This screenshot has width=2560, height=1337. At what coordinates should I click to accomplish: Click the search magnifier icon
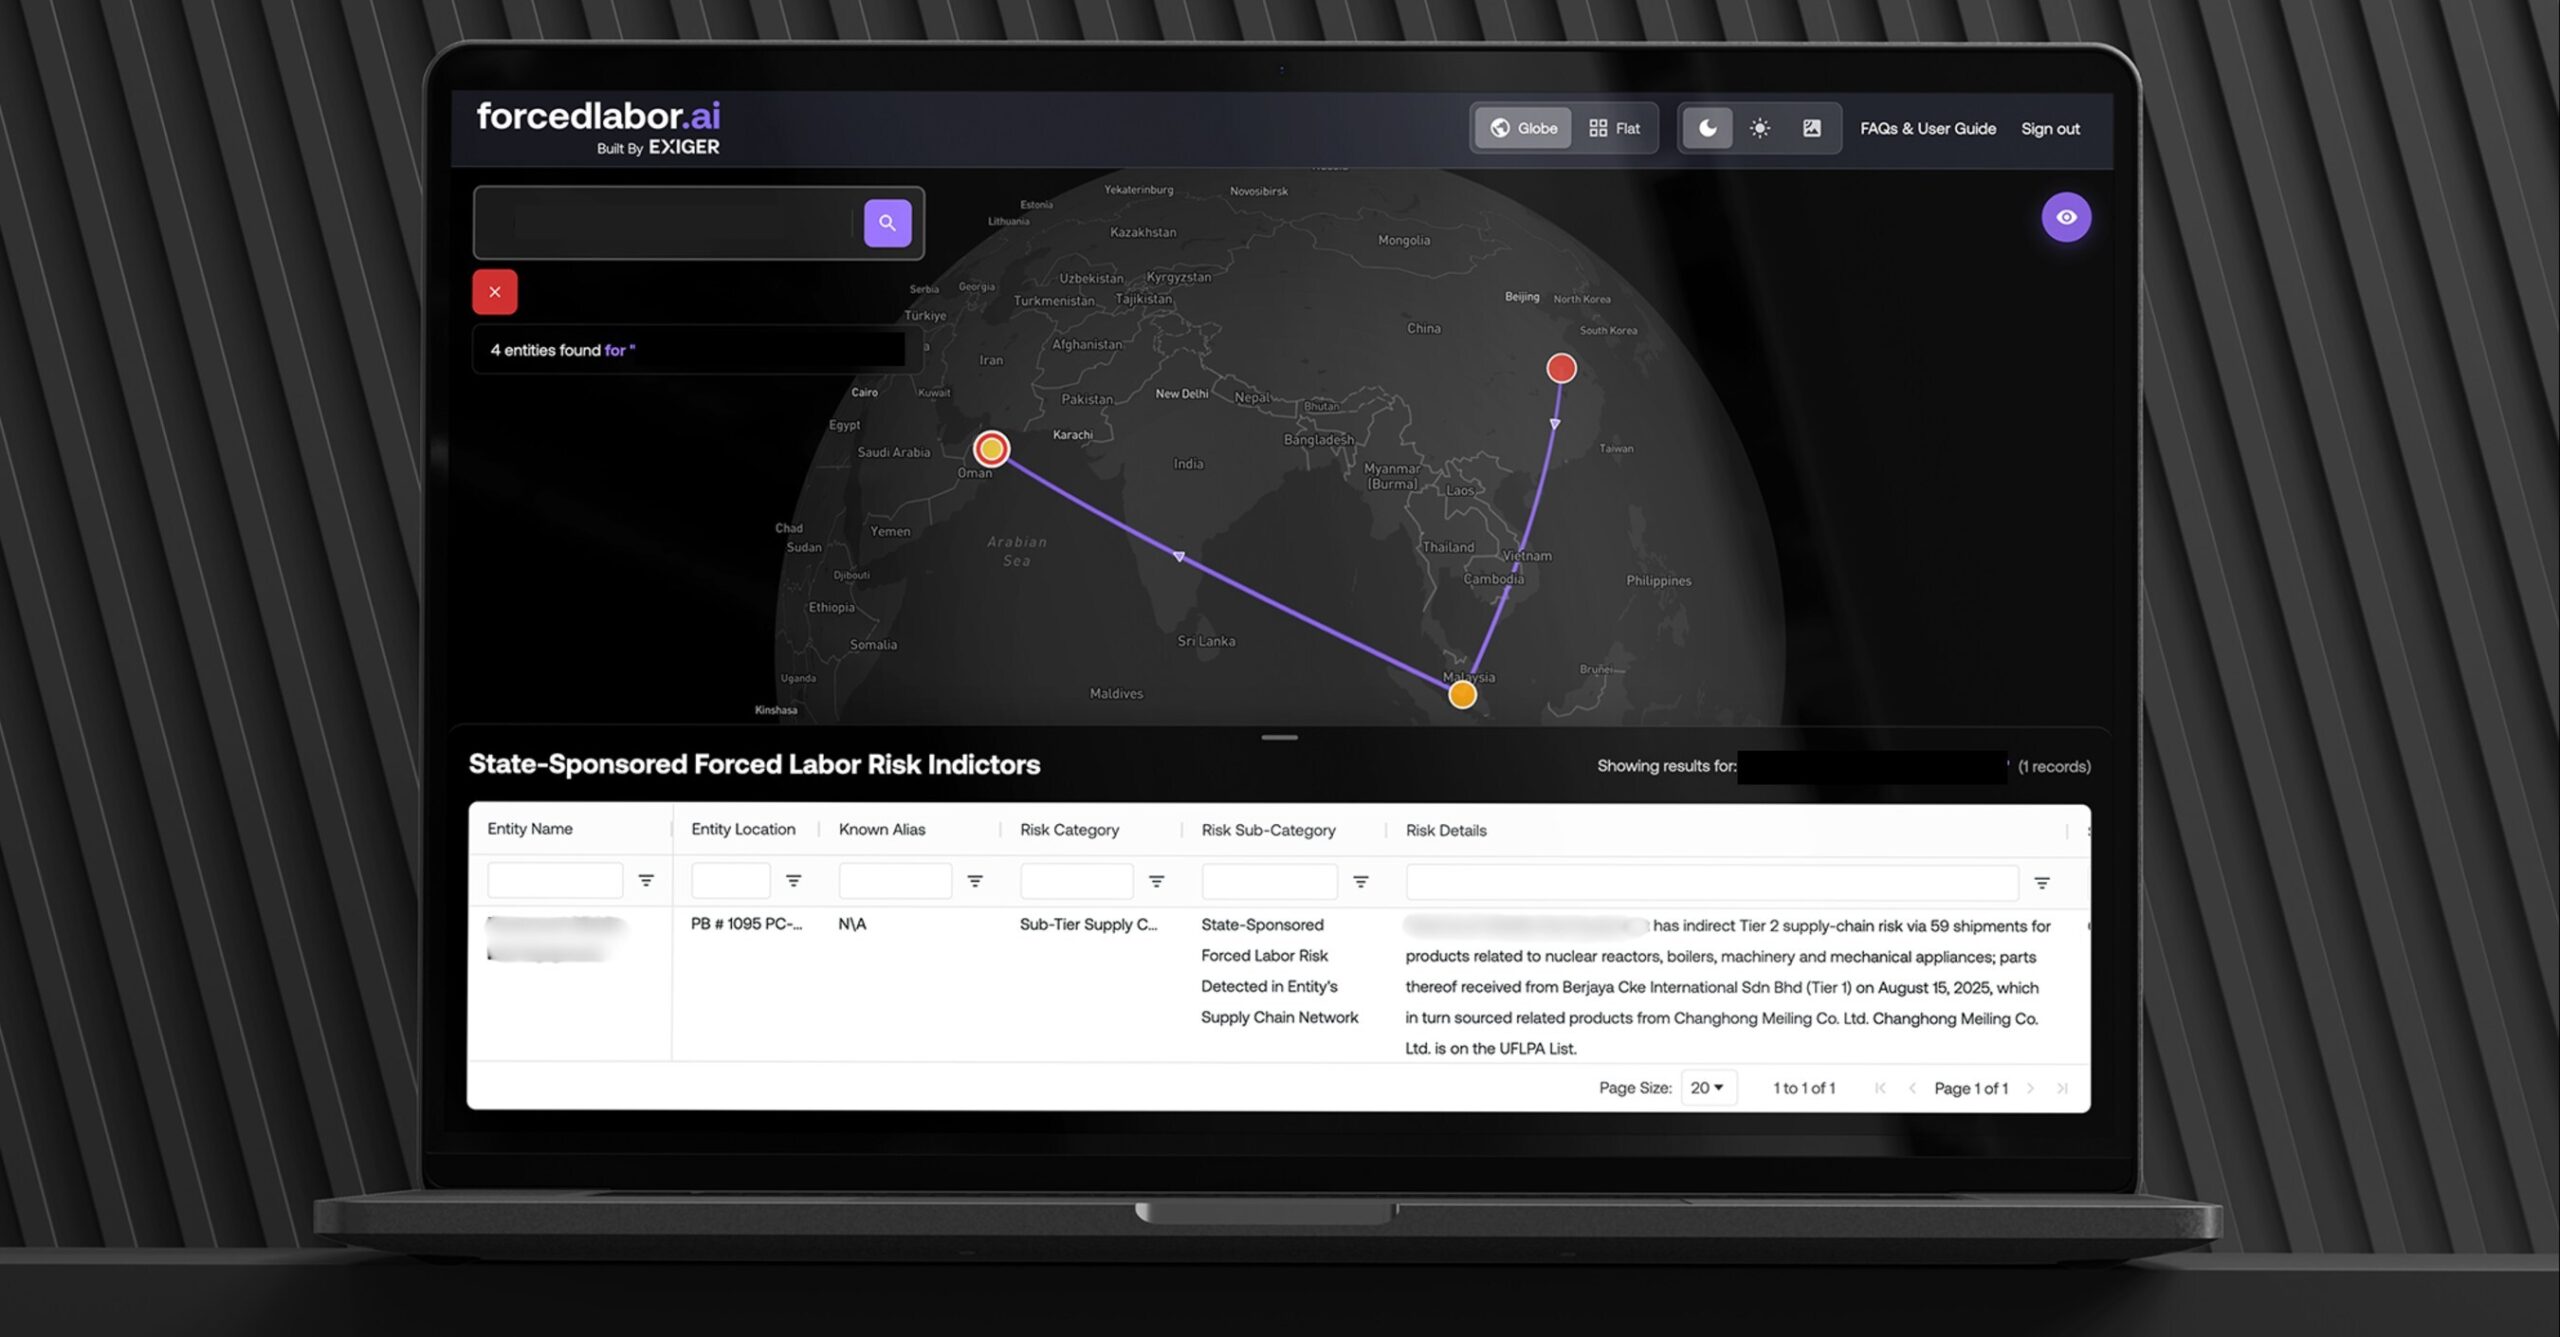(x=886, y=223)
